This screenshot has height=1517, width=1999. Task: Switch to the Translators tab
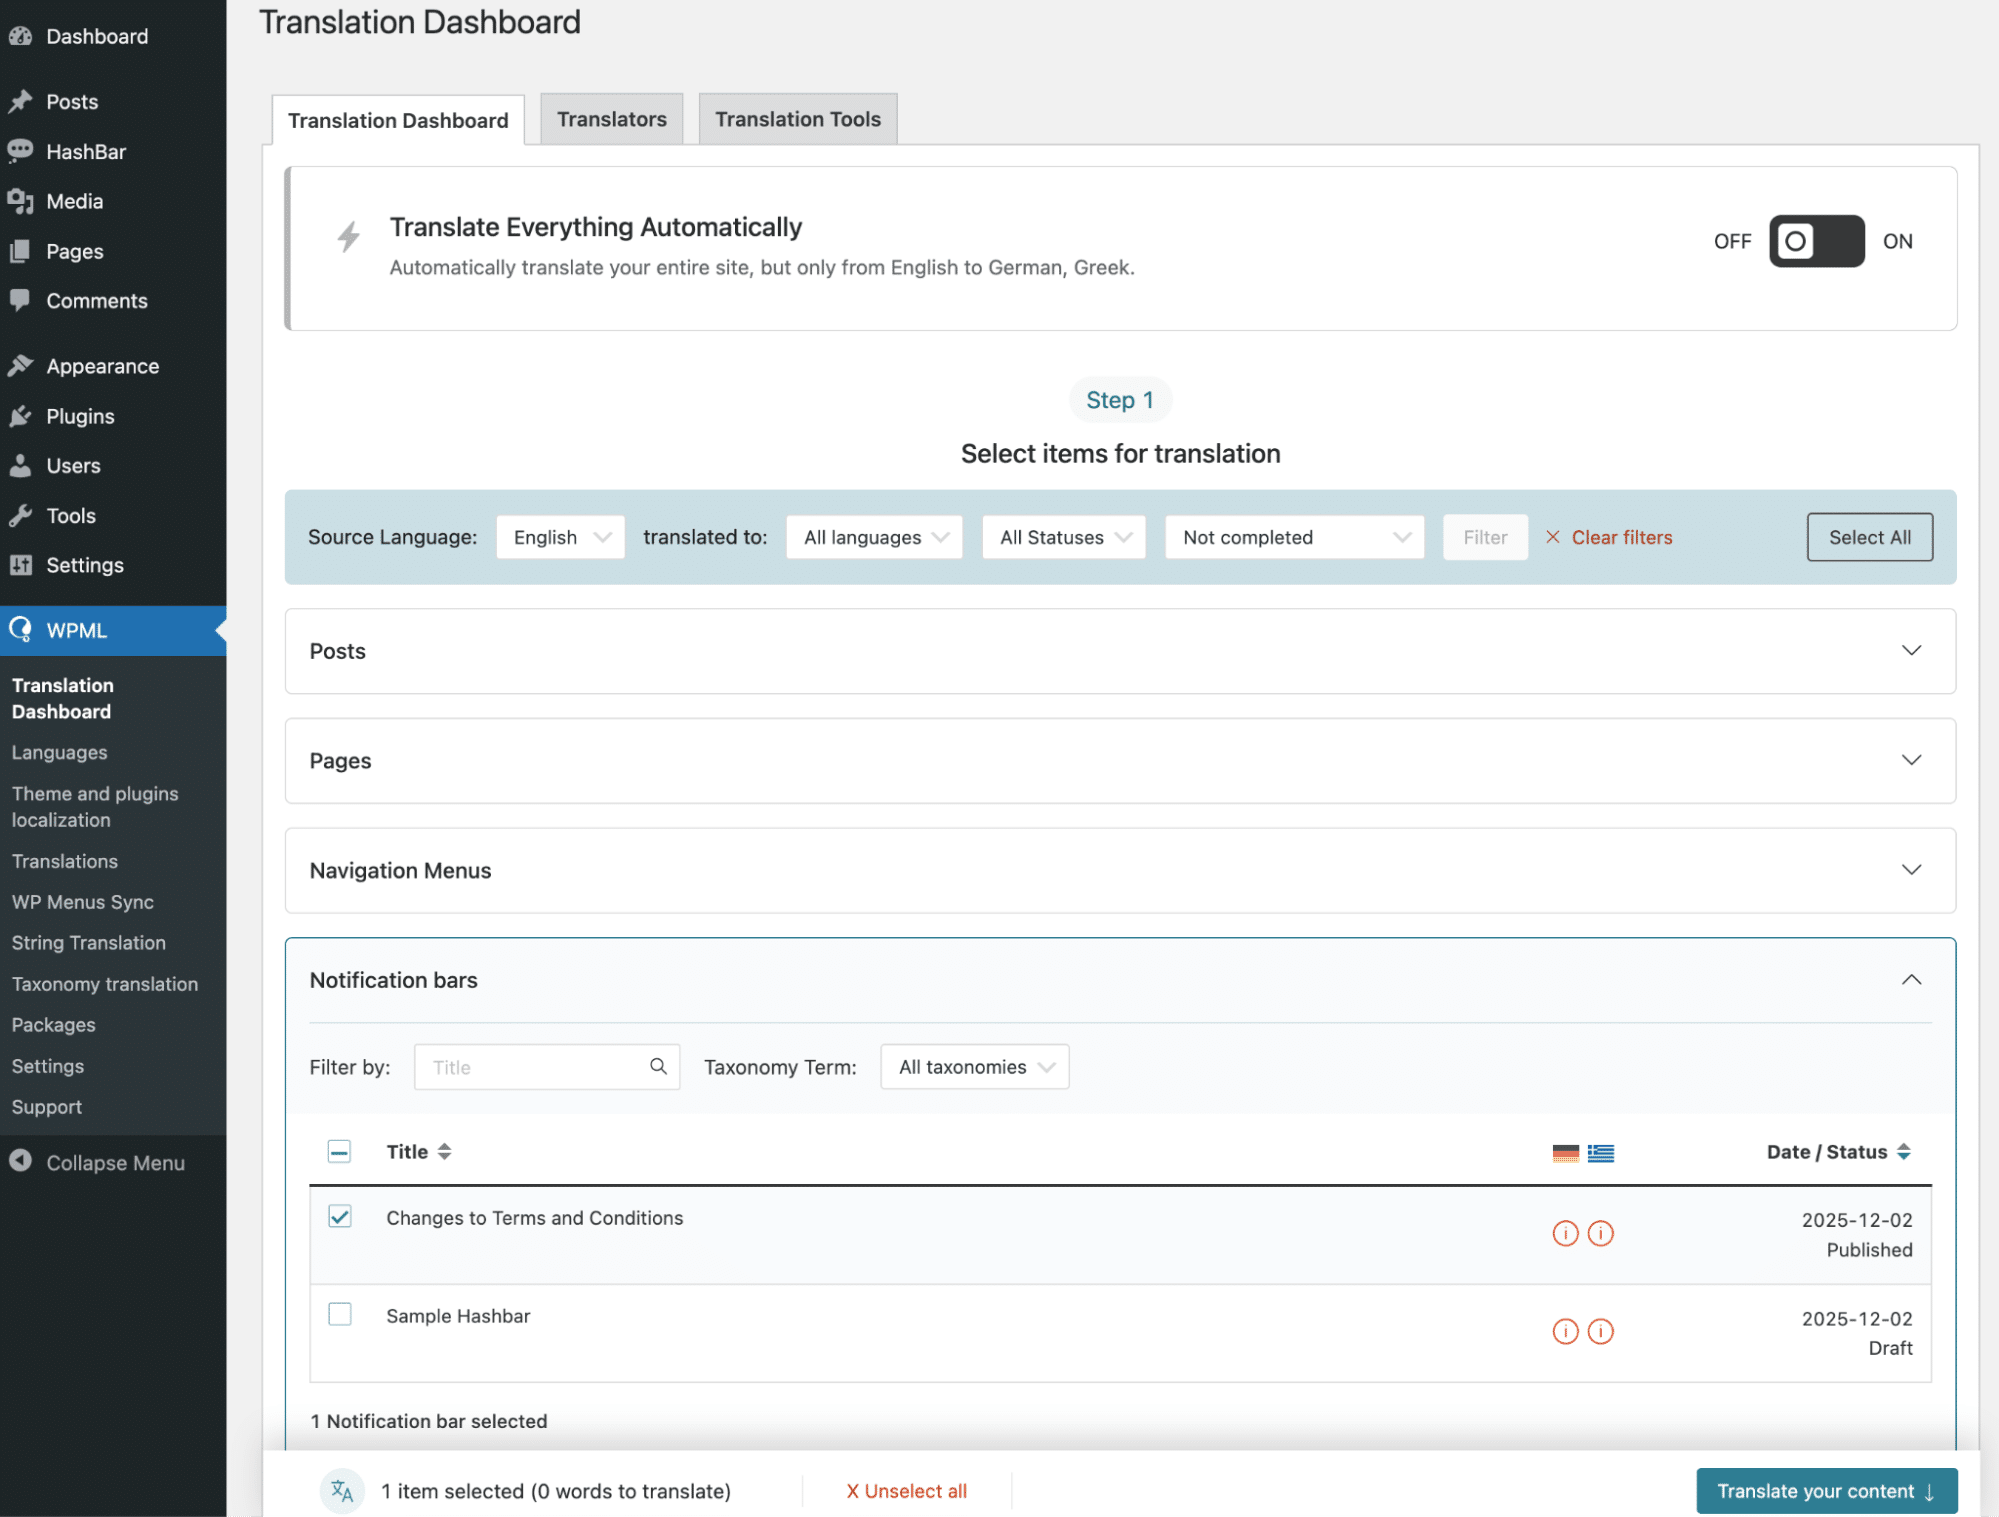(611, 118)
